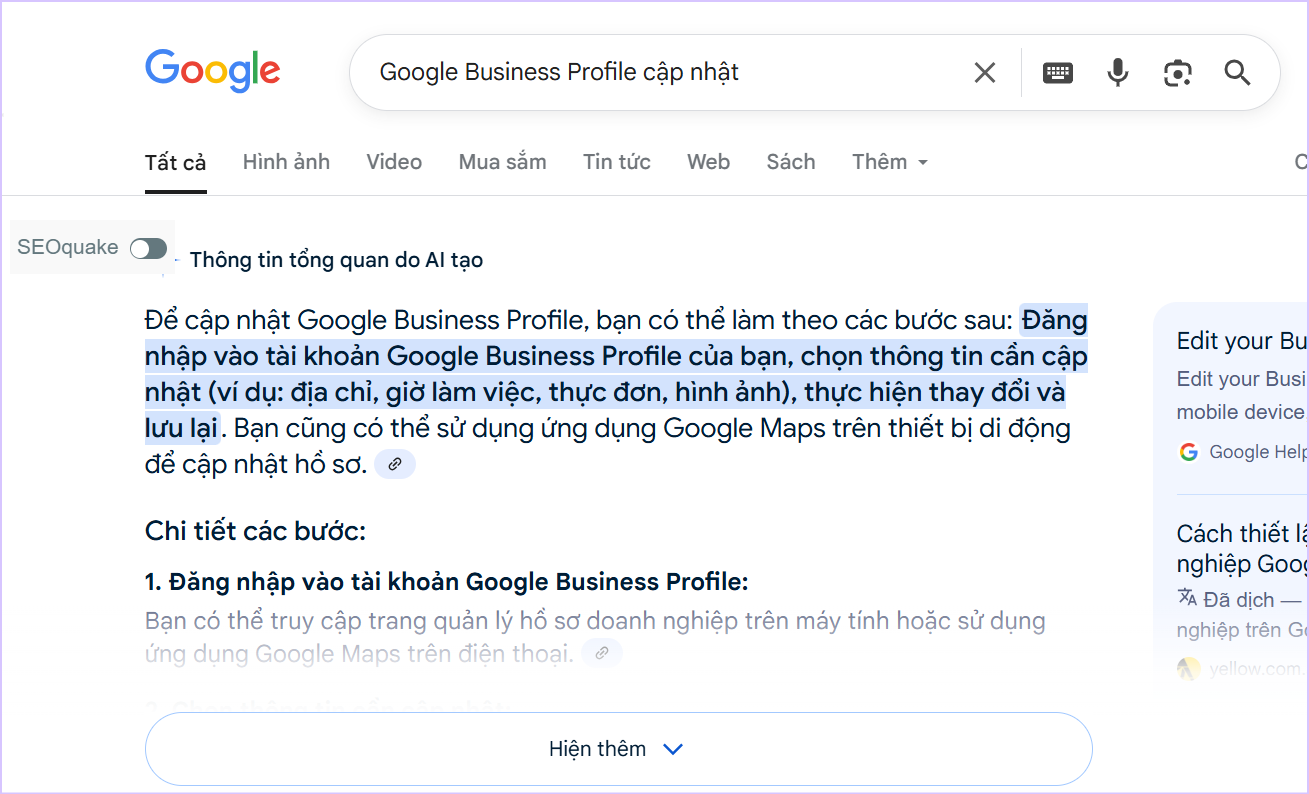This screenshot has width=1309, height=794.
Task: Switch to the 'Web' tab
Action: click(708, 162)
